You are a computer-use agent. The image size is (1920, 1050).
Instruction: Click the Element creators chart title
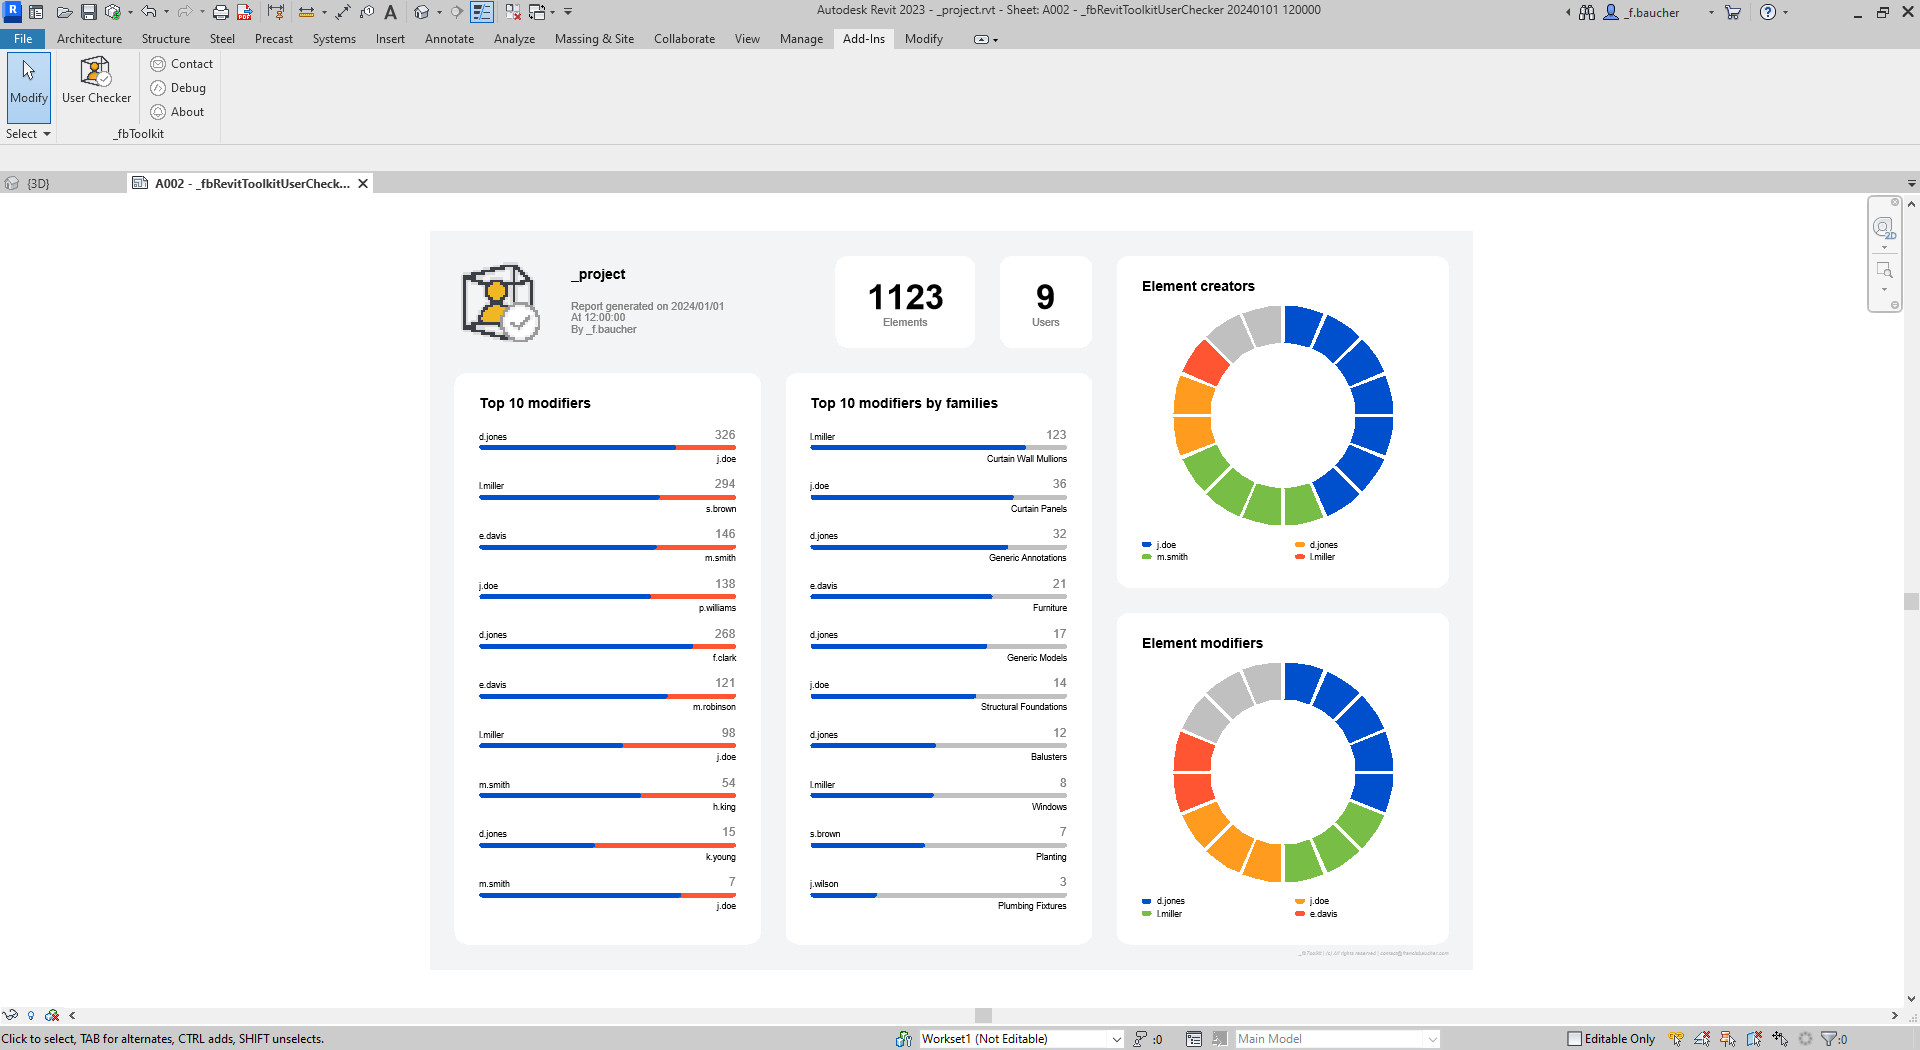(x=1198, y=286)
